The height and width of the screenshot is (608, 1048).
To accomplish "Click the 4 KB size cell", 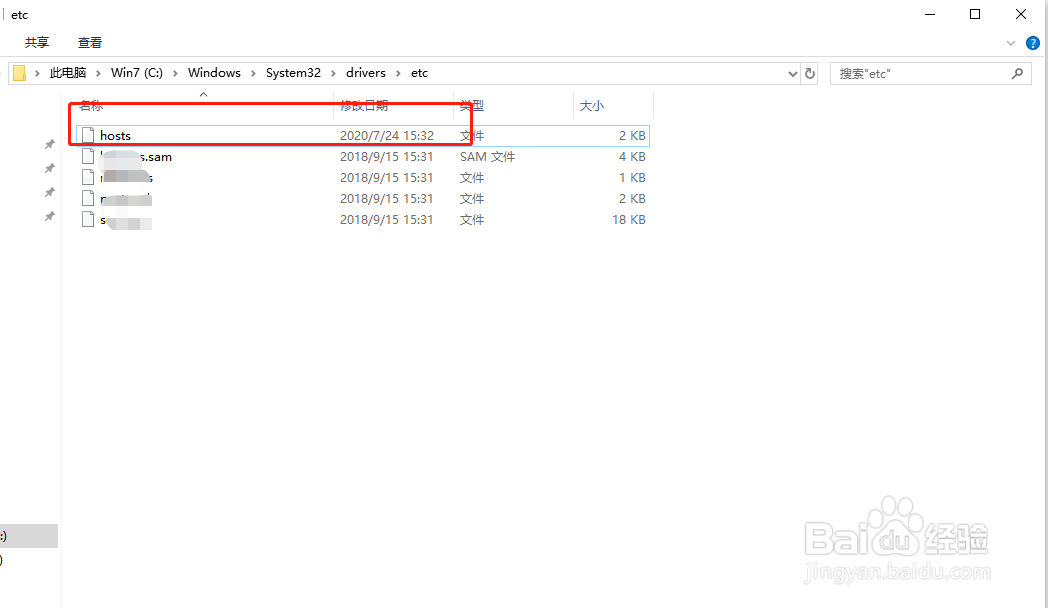I will pos(632,157).
